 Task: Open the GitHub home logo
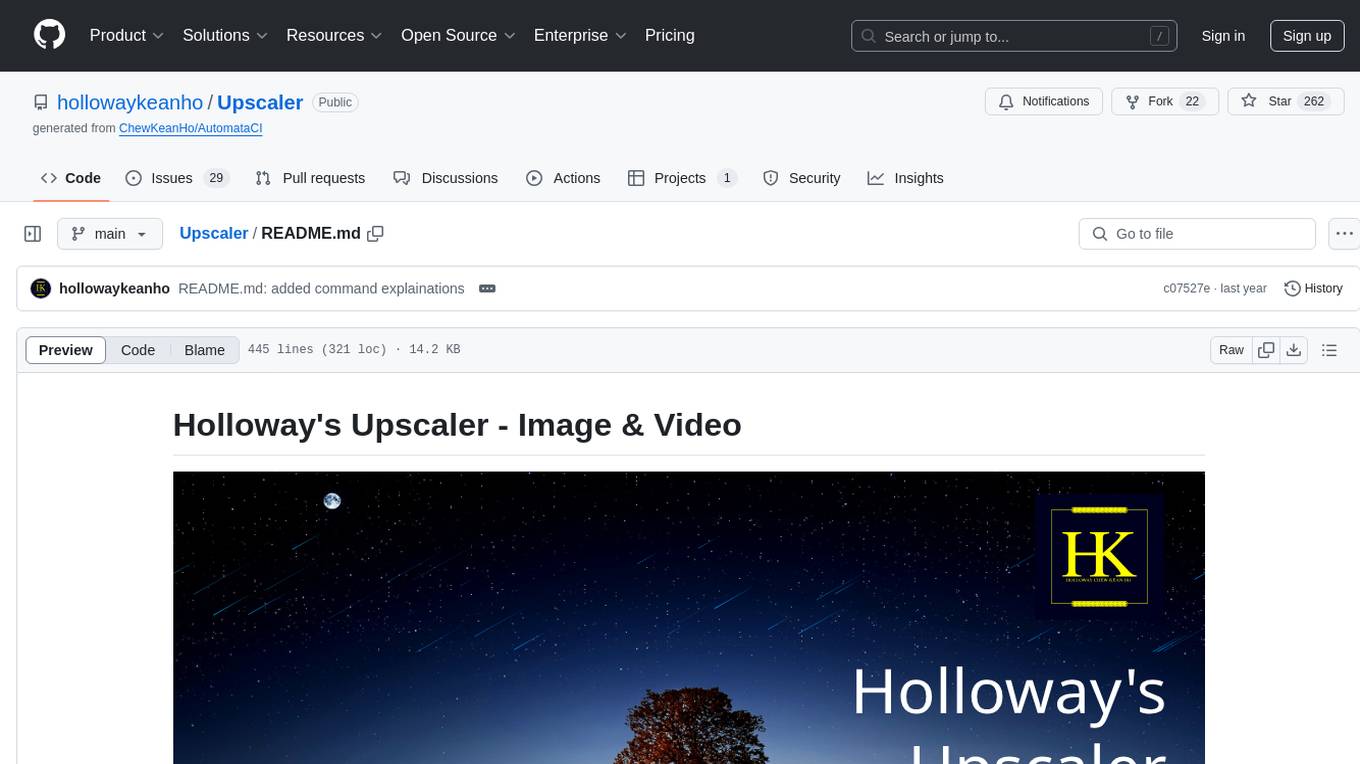click(50, 35)
